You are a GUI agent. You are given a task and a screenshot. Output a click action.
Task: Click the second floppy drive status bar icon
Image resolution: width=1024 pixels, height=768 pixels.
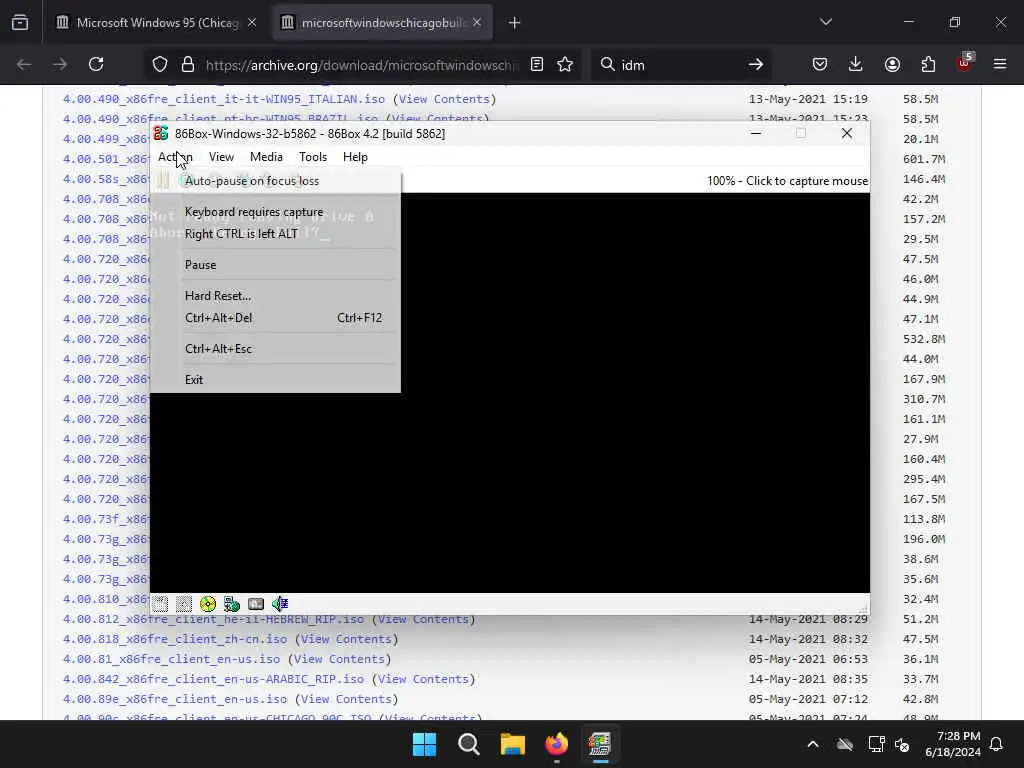tap(184, 604)
